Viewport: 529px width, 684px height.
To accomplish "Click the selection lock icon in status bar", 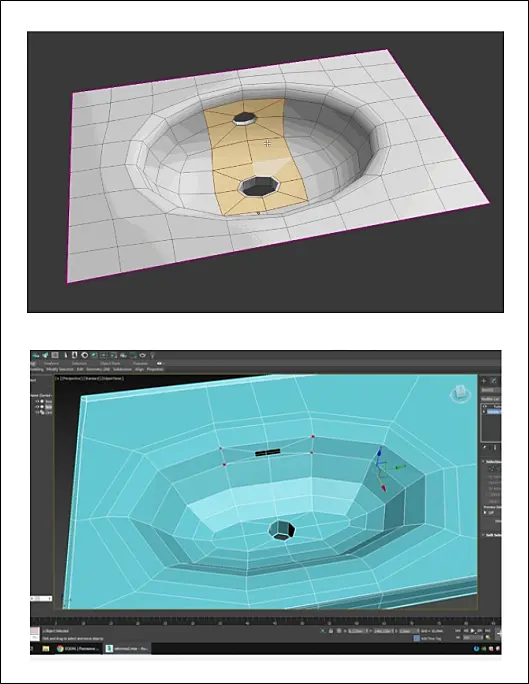I will [331, 631].
